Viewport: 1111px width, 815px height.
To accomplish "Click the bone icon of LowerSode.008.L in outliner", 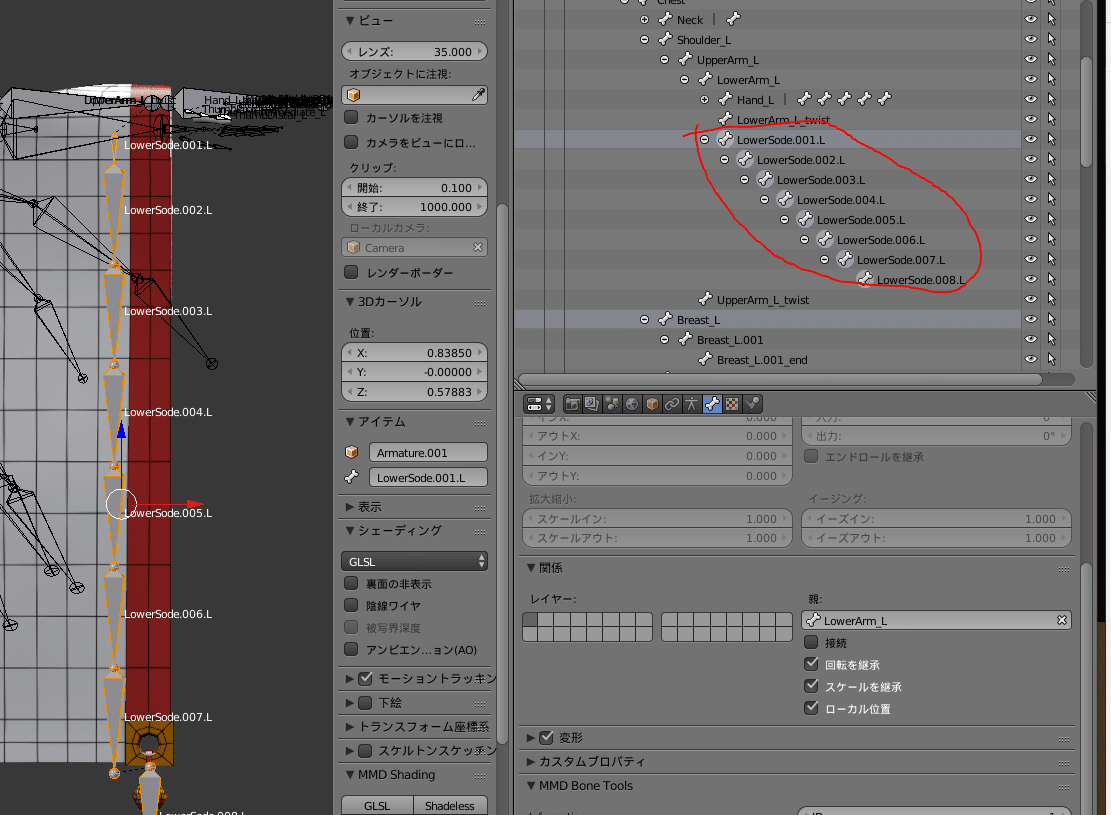I will click(x=864, y=280).
